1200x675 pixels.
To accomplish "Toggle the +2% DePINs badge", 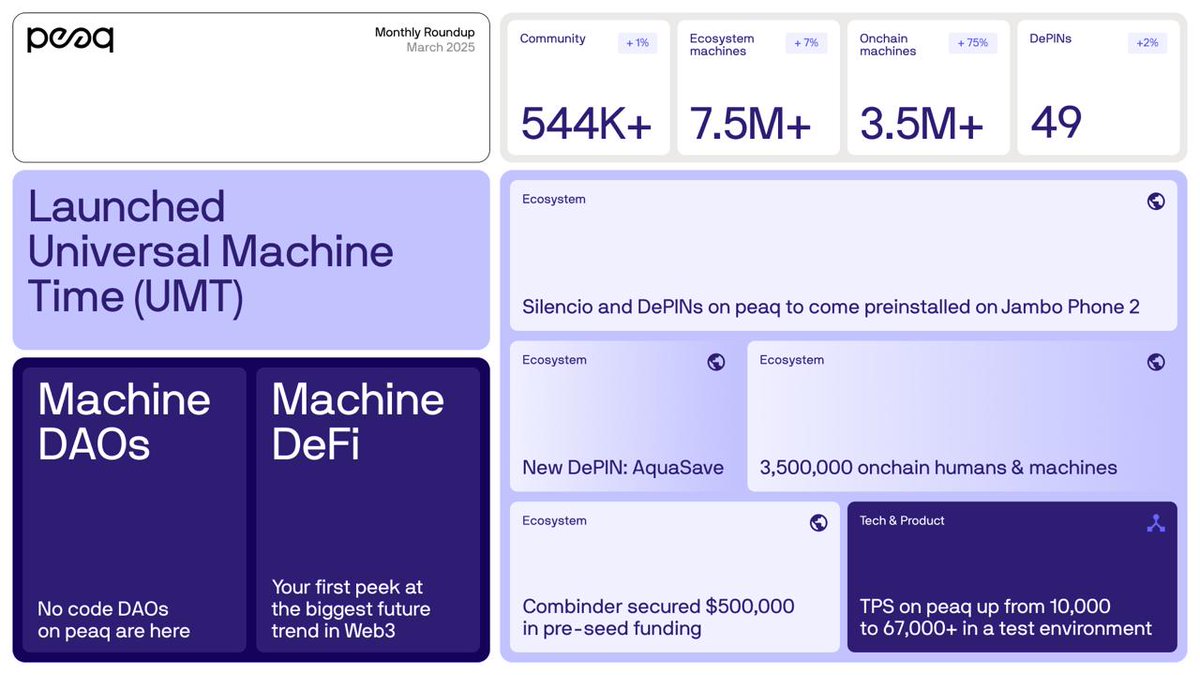I will (1146, 42).
